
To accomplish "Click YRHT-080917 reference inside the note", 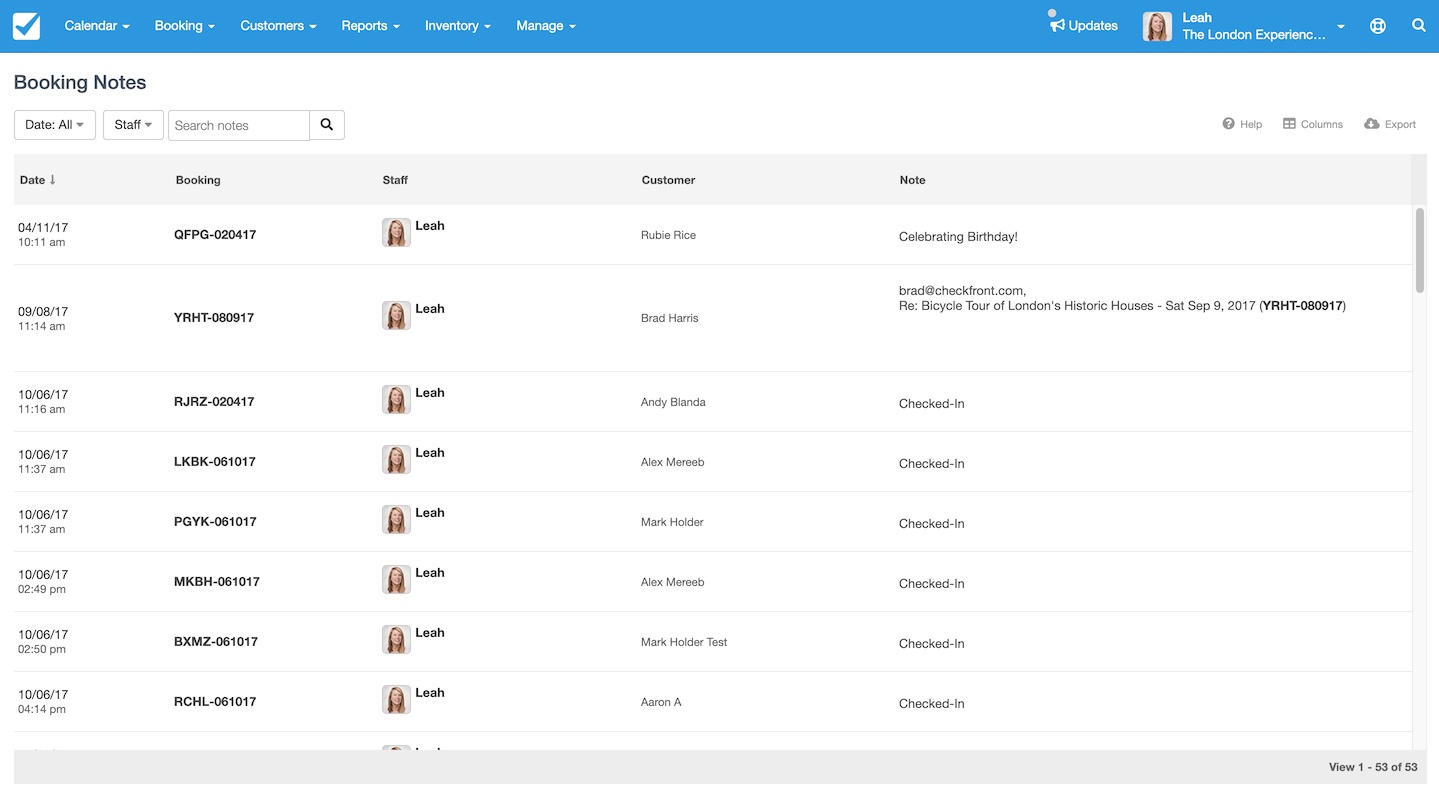I will [1302, 306].
